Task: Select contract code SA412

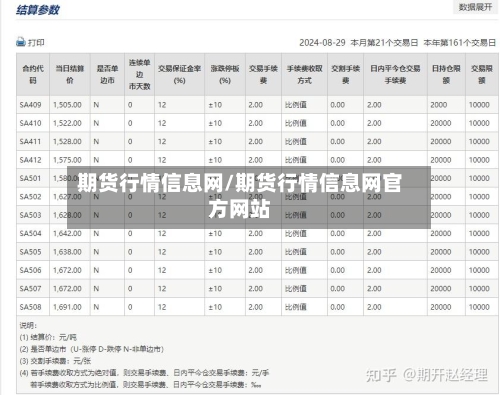Action: 30,160
